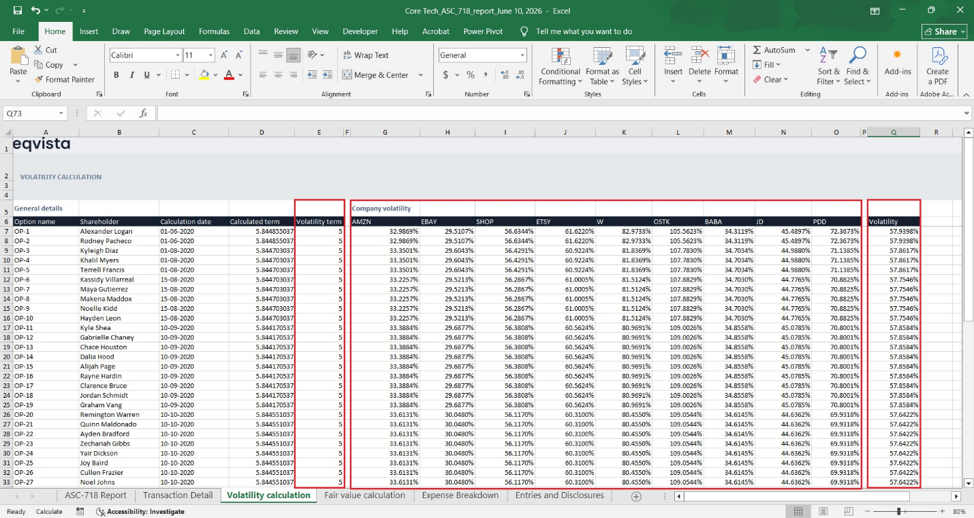
Task: Decrease font size with small A
Action: 239,55
